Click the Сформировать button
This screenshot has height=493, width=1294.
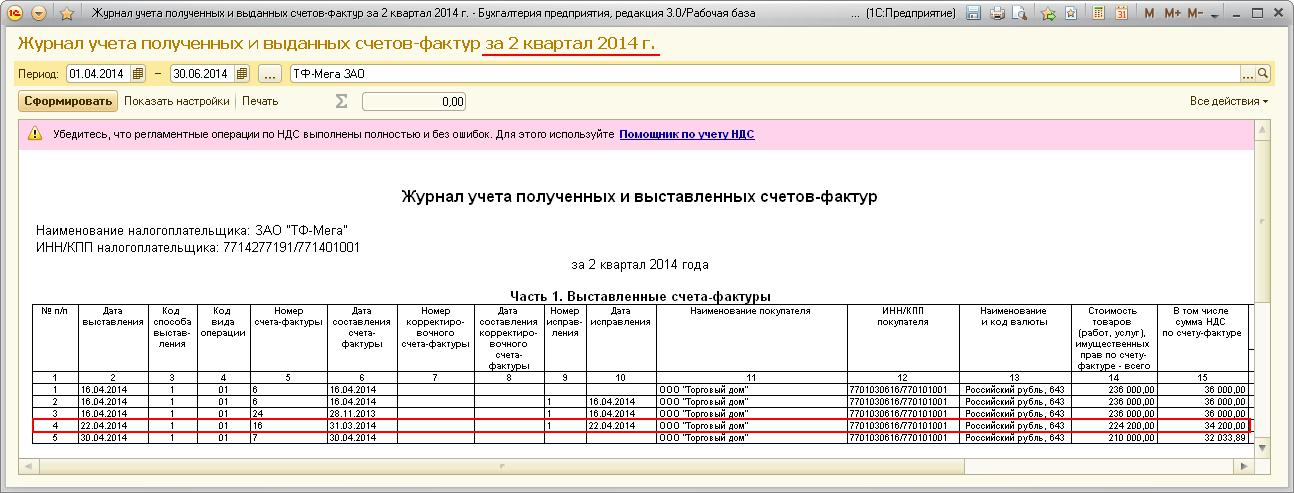69,101
